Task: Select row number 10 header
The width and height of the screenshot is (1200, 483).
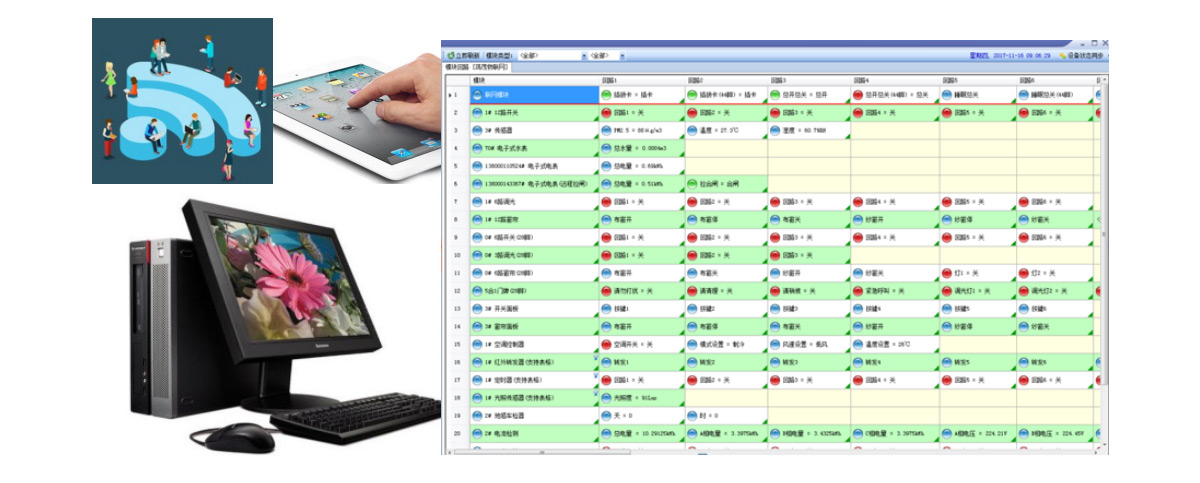Action: (455, 255)
